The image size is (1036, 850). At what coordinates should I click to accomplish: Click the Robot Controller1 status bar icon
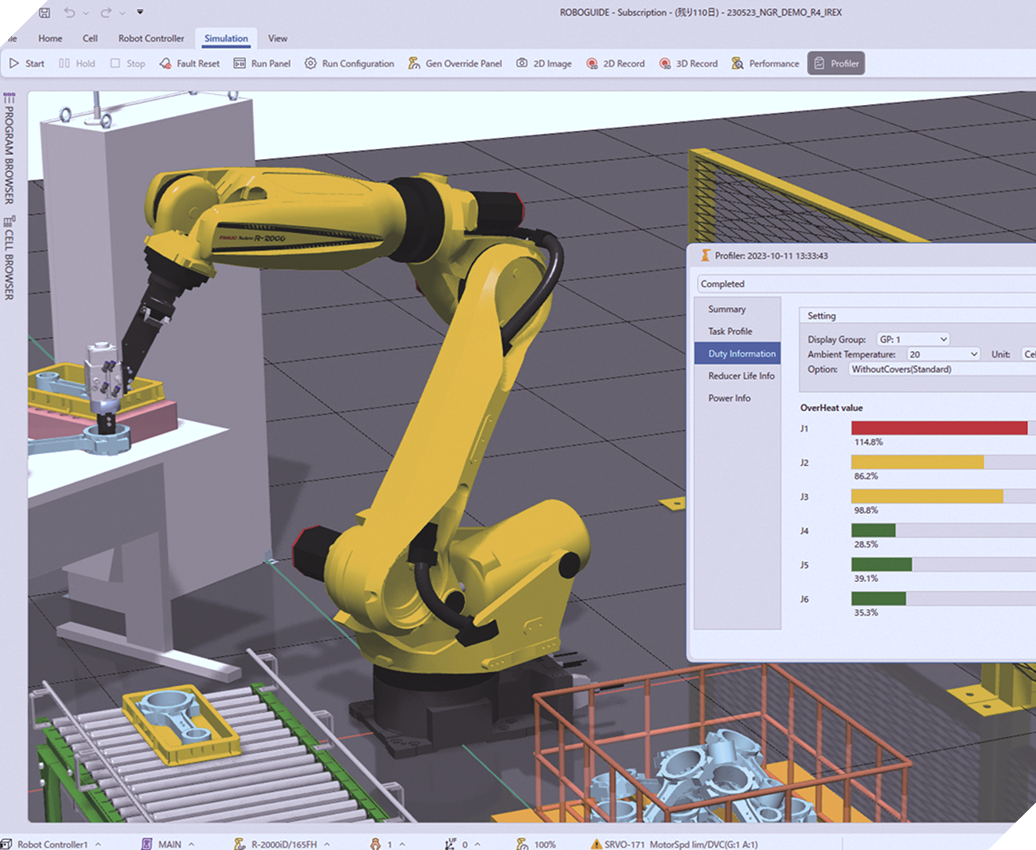pos(7,844)
